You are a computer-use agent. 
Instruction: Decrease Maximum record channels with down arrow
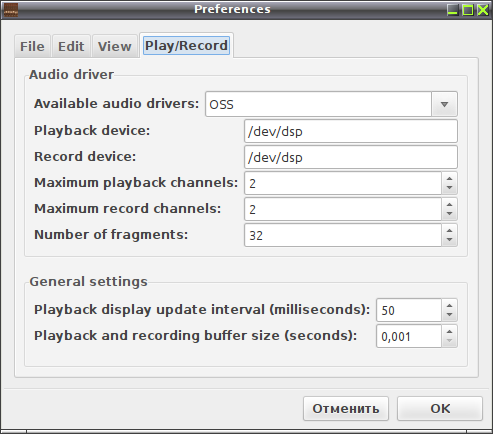coord(449,214)
